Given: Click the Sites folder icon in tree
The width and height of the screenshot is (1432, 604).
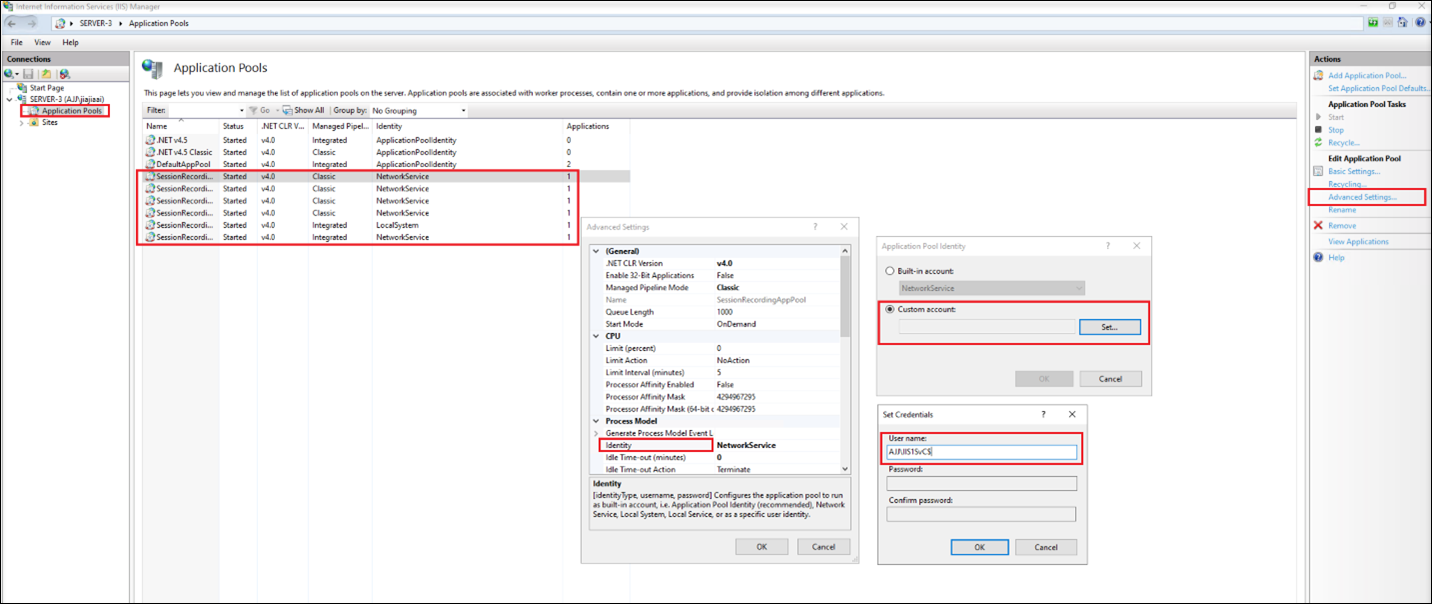Looking at the screenshot, I should [35, 122].
